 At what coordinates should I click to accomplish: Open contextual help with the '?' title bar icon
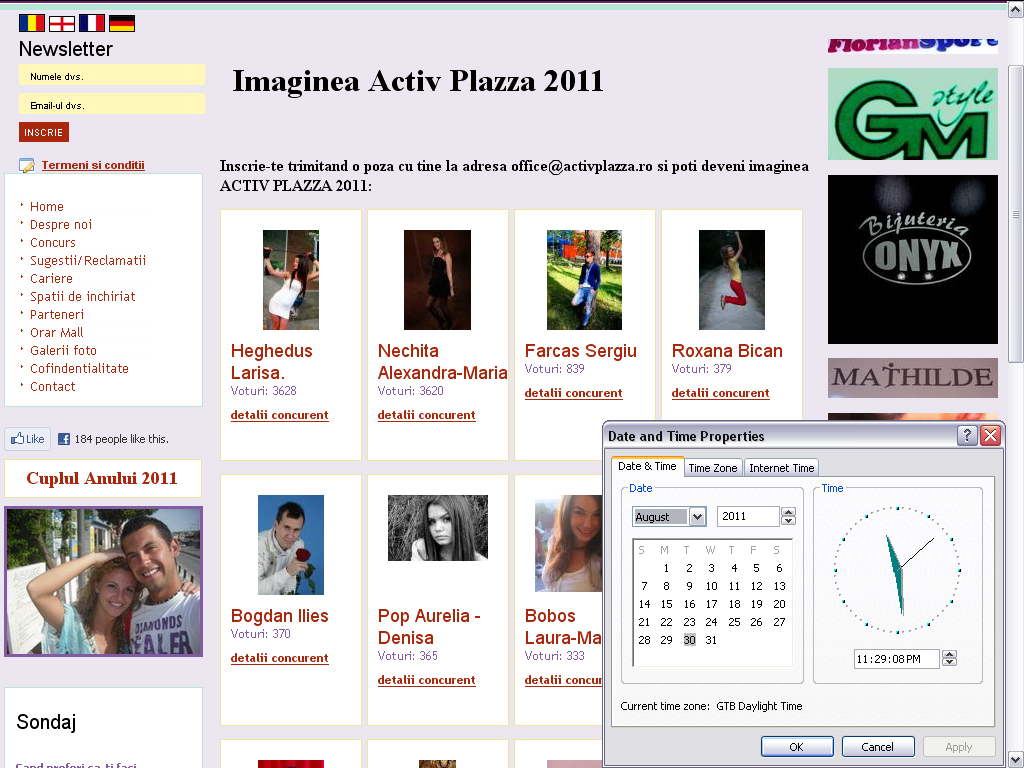[966, 435]
